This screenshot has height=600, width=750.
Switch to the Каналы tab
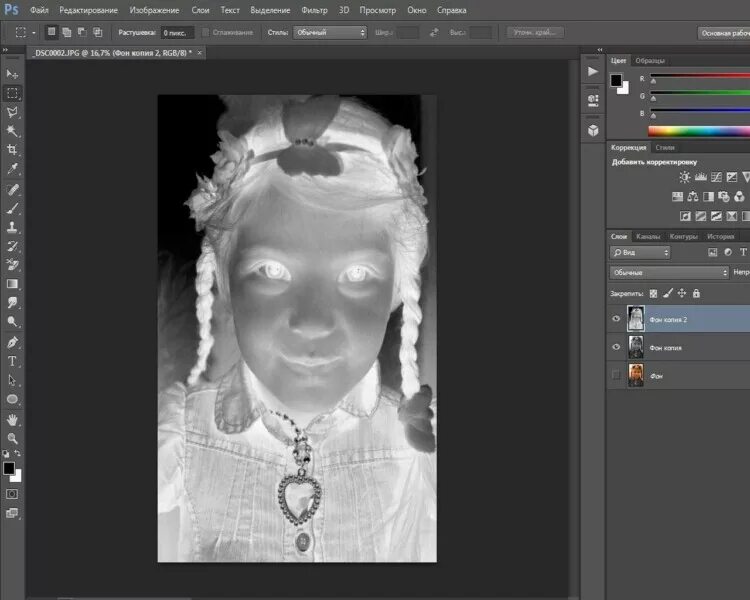648,237
